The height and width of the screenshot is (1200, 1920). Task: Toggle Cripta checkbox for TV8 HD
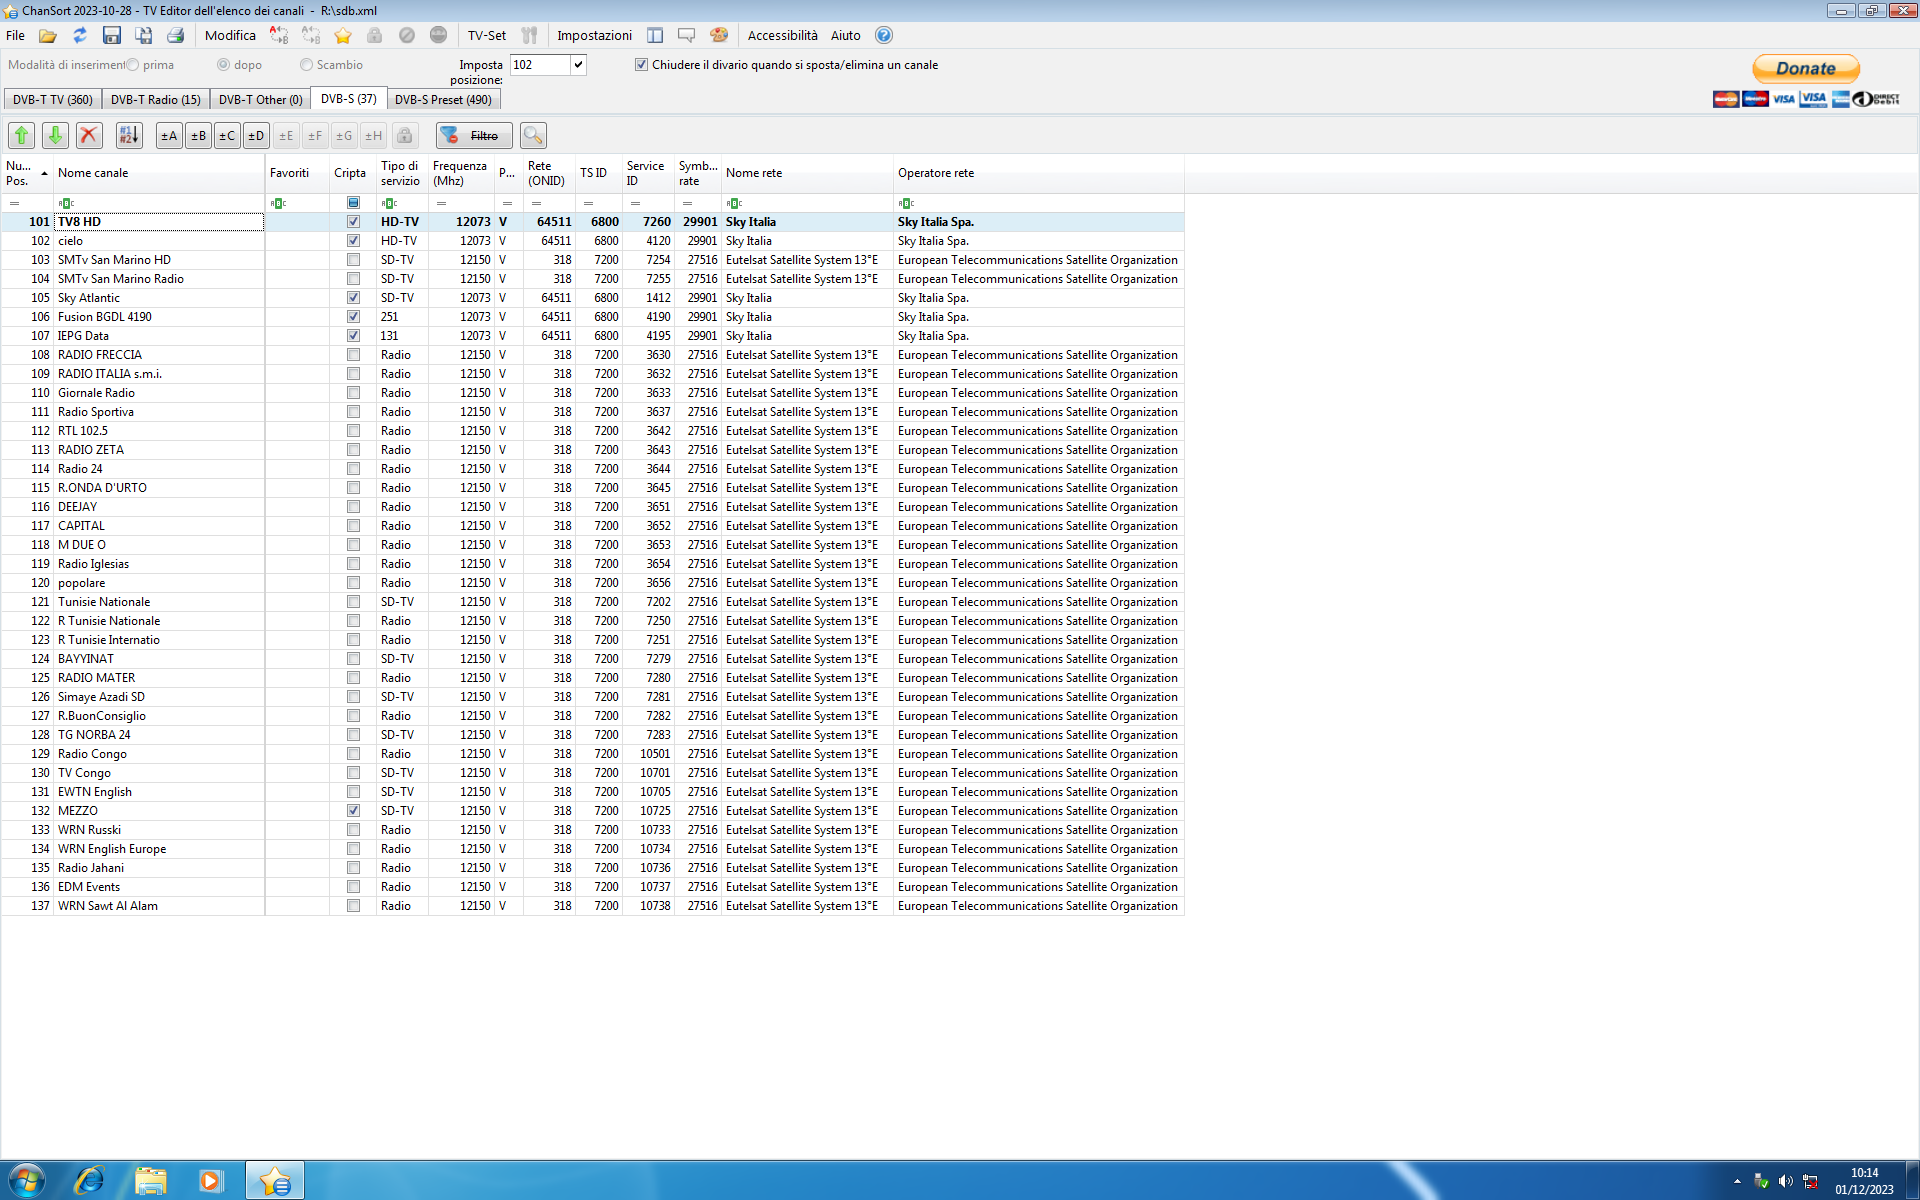click(x=353, y=222)
